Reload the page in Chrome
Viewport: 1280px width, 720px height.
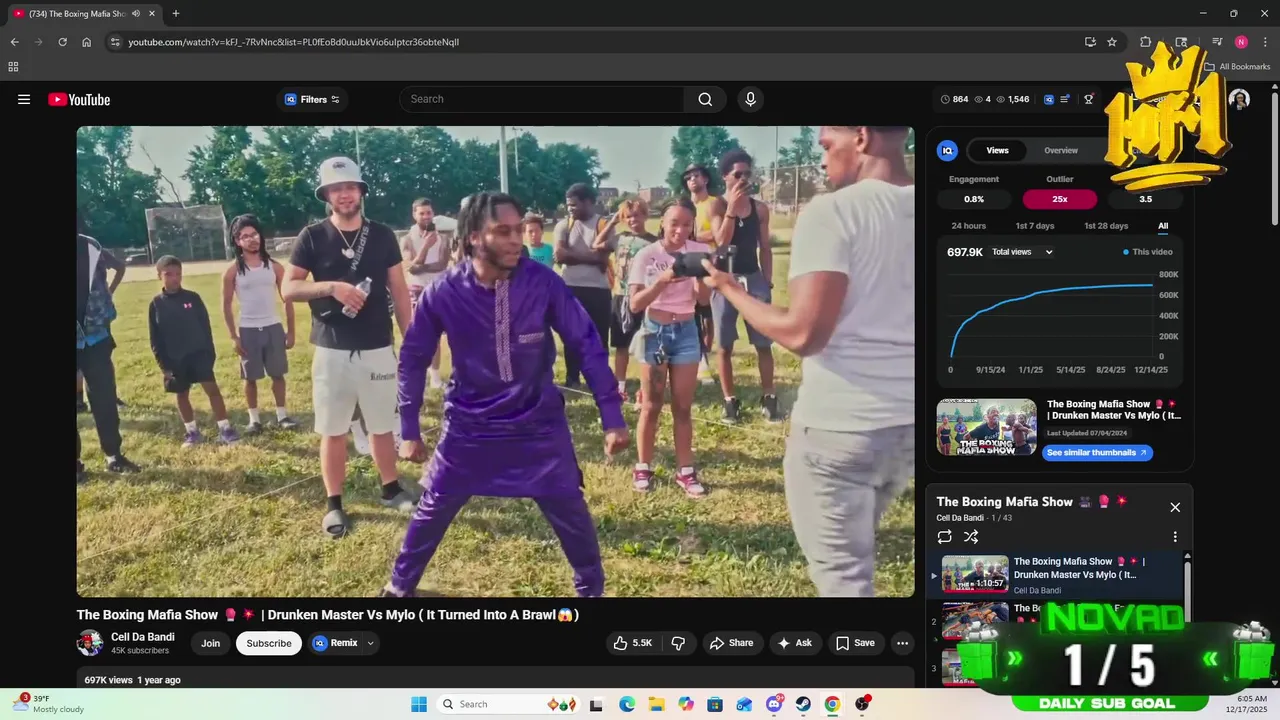[x=62, y=42]
